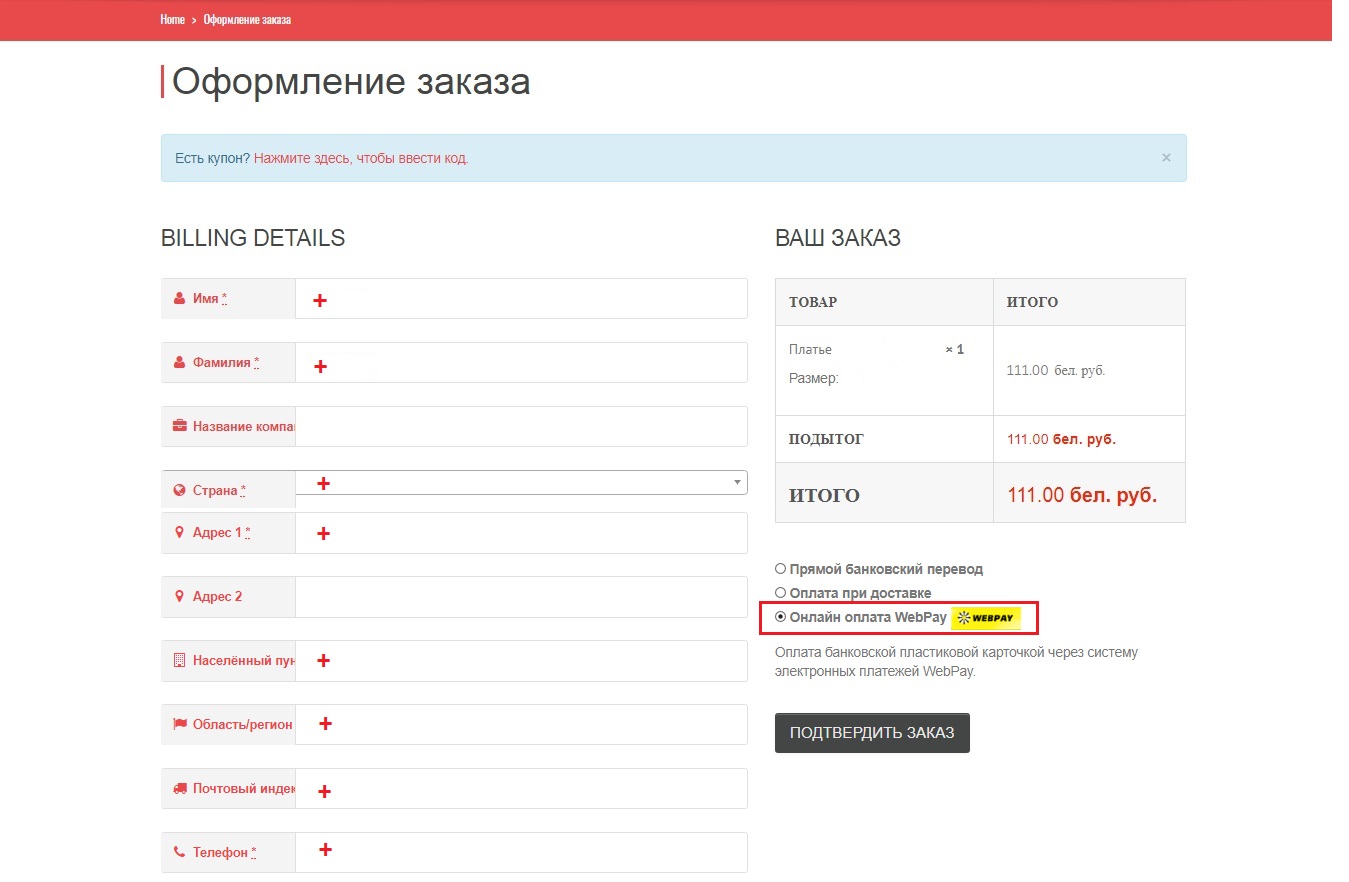Click the ПОДТВЕРДИТЬ ЗАКАЗ button
This screenshot has width=1349, height=882.
[x=871, y=732]
